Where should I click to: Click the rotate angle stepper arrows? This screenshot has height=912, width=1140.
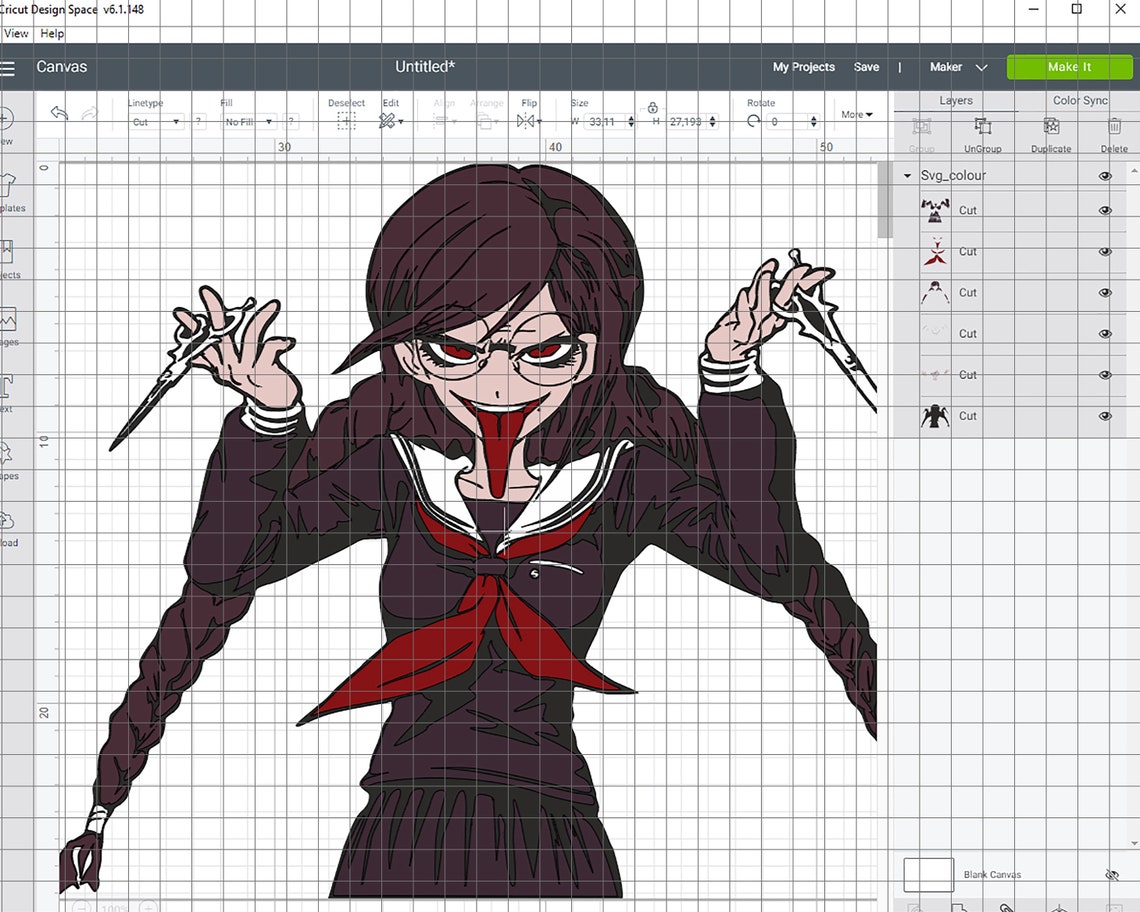814,122
